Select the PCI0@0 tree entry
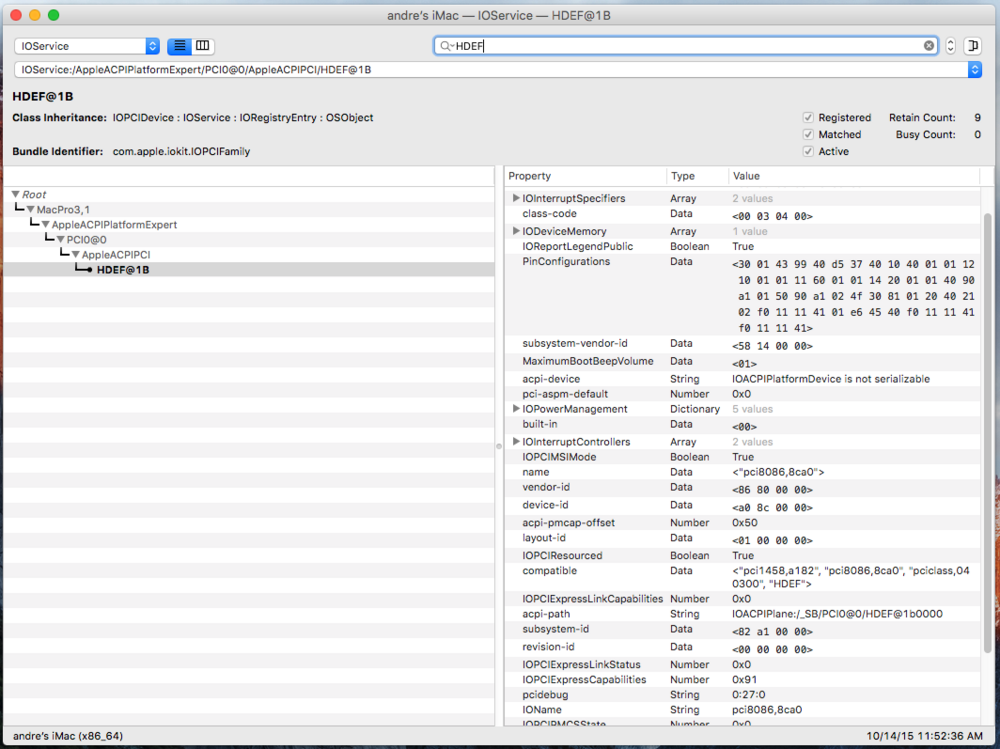 click(86, 240)
